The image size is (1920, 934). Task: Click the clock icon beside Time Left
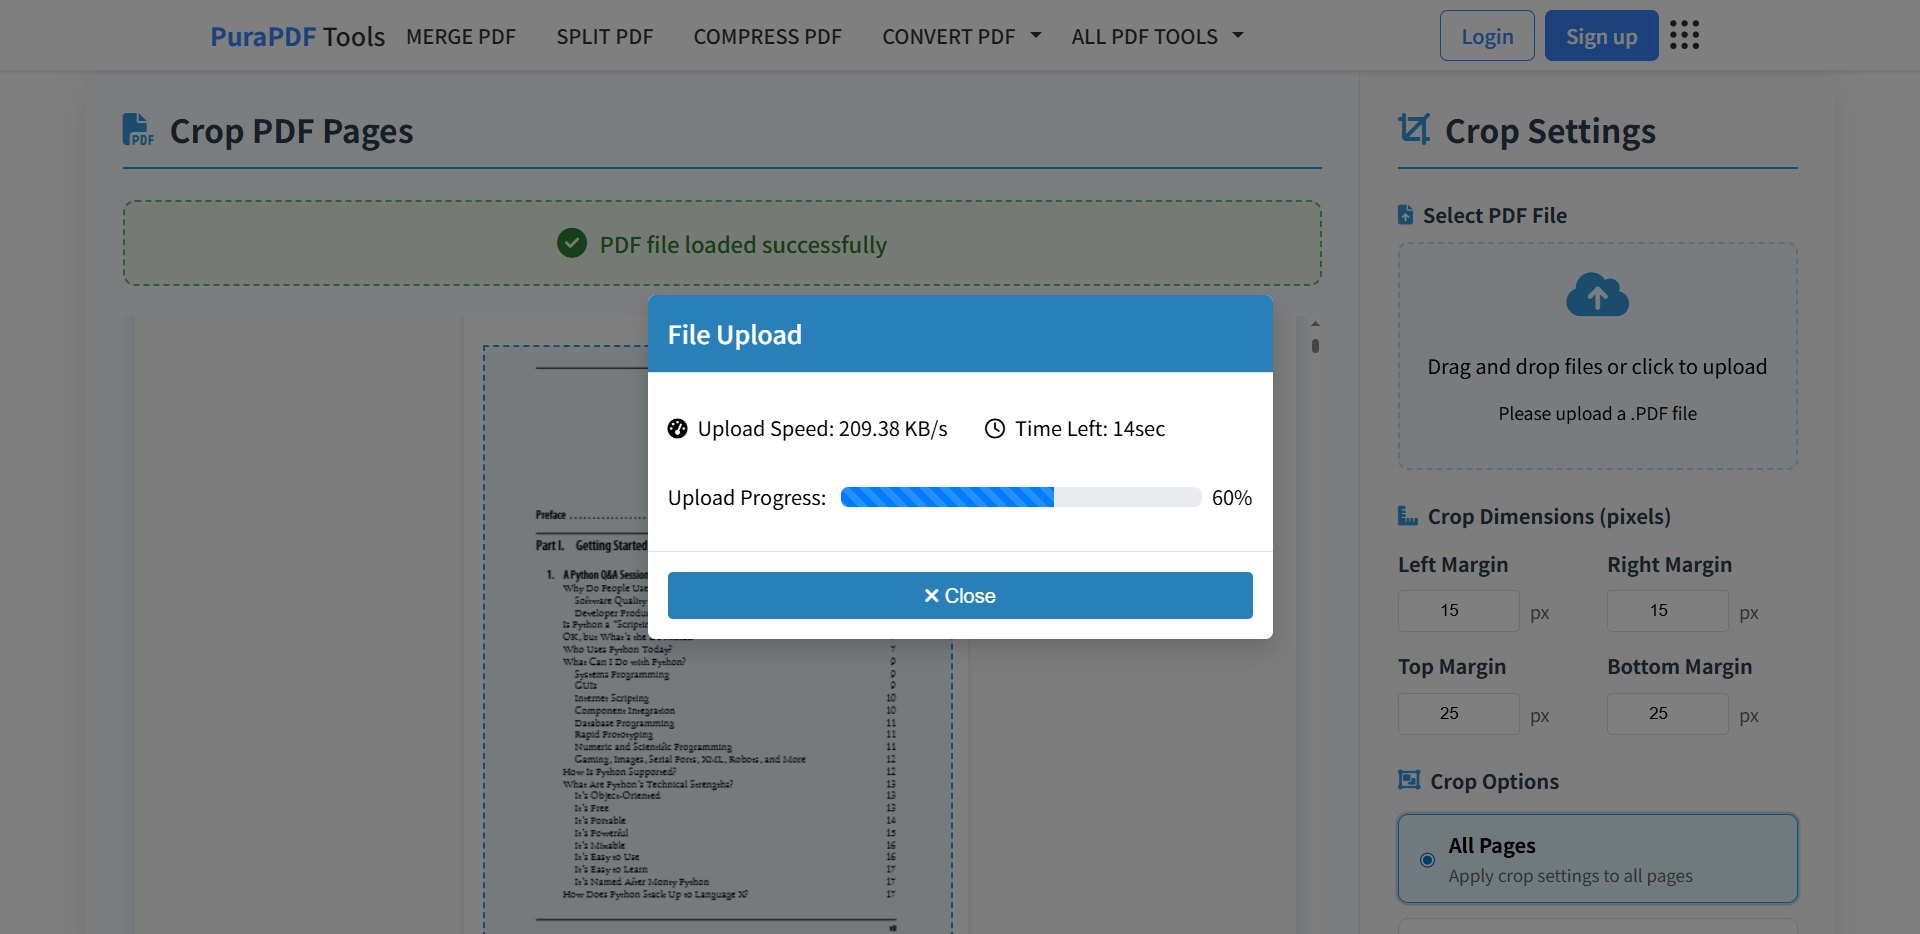(x=994, y=429)
